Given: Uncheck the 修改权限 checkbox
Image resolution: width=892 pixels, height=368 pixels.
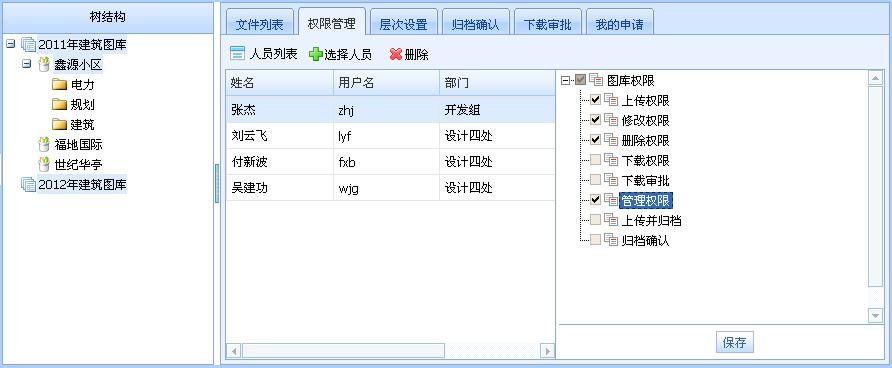Looking at the screenshot, I should [x=595, y=120].
